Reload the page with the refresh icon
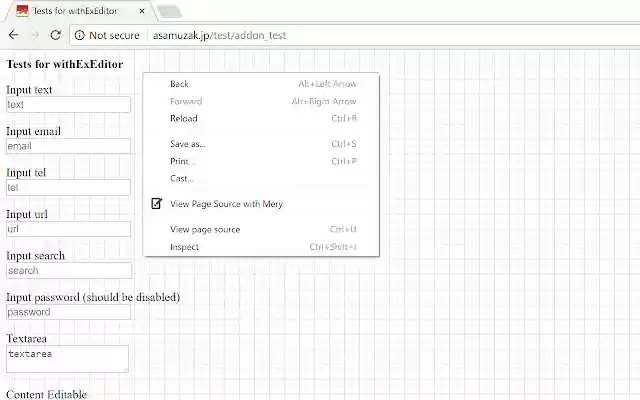This screenshot has width=640, height=400. [56, 35]
